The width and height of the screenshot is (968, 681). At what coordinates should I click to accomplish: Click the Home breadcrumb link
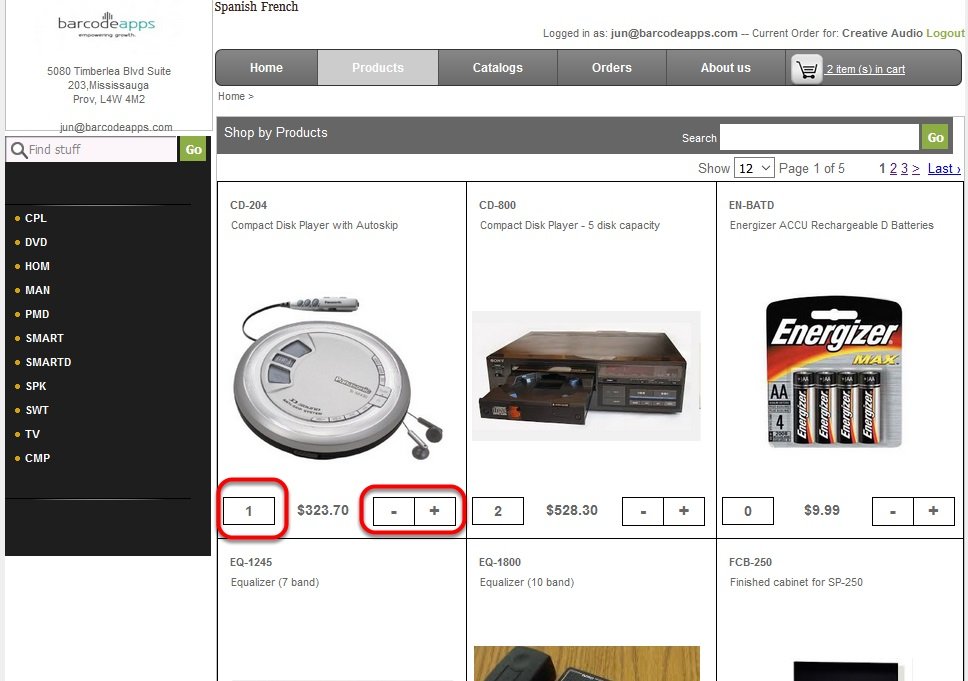tap(232, 96)
